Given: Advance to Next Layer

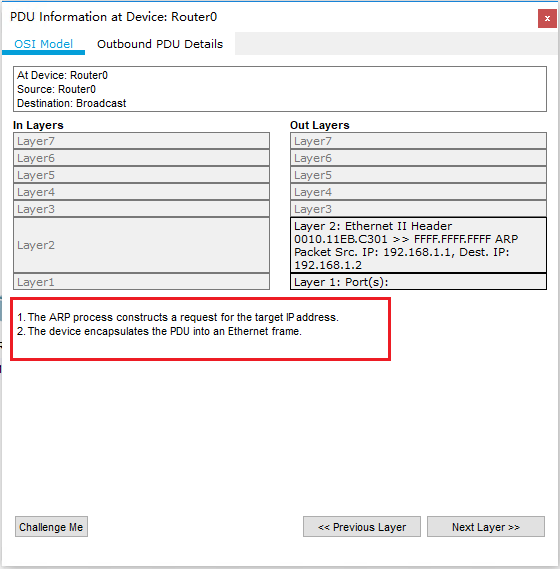Looking at the screenshot, I should coord(486,527).
